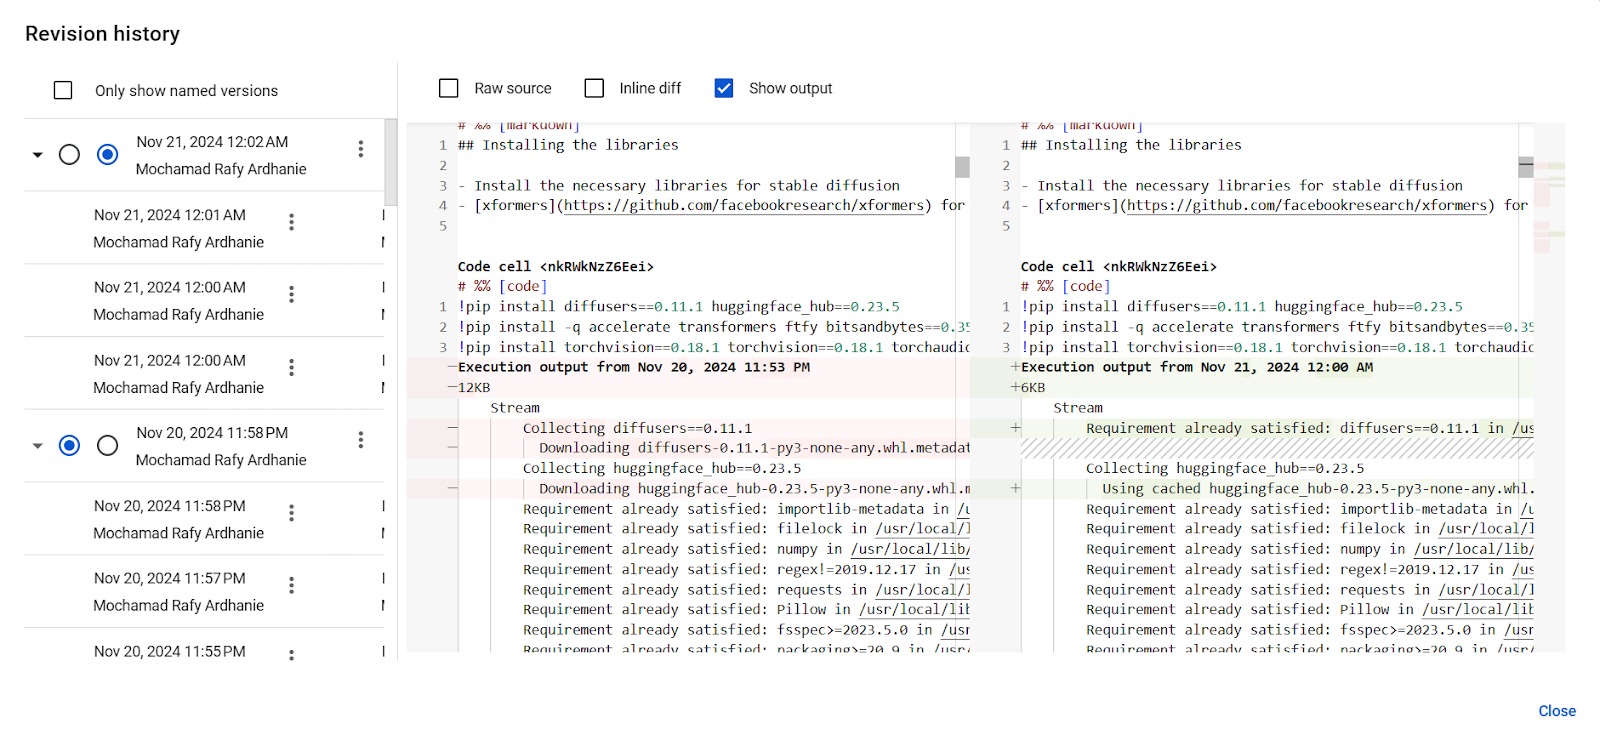Open three-dot menu for first Nov 21 12:00 AM revision
This screenshot has width=1600, height=735.
[x=291, y=294]
